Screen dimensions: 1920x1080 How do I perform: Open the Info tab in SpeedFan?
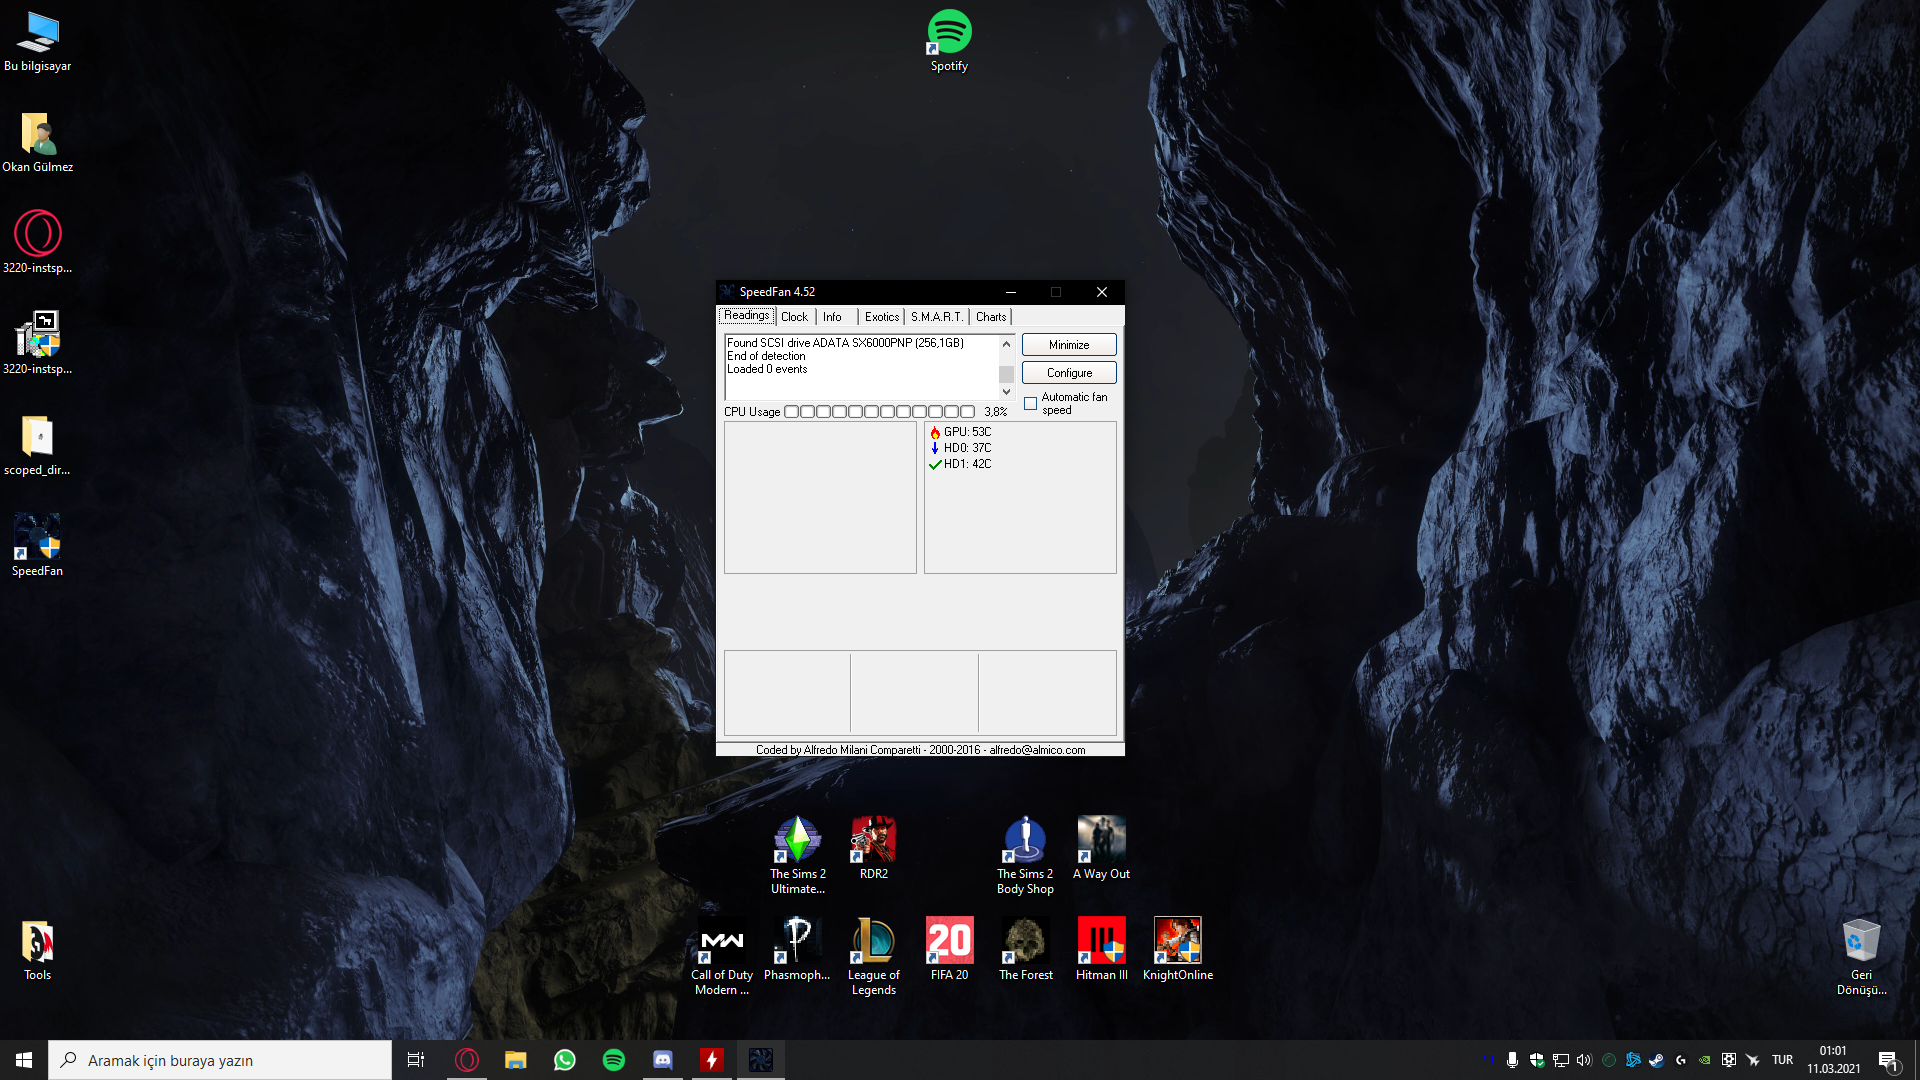[x=832, y=317]
